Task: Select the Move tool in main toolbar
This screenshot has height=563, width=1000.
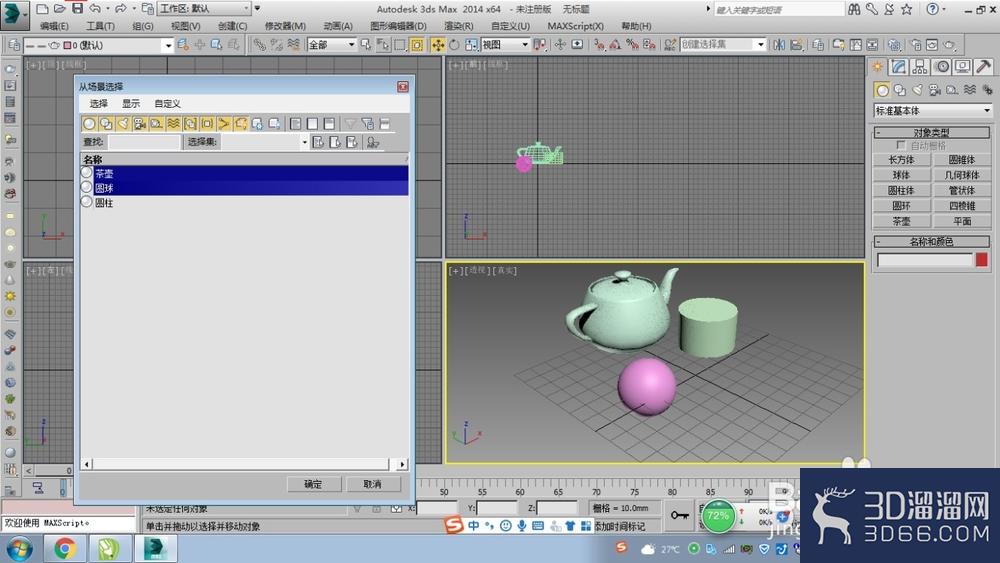Action: (438, 45)
